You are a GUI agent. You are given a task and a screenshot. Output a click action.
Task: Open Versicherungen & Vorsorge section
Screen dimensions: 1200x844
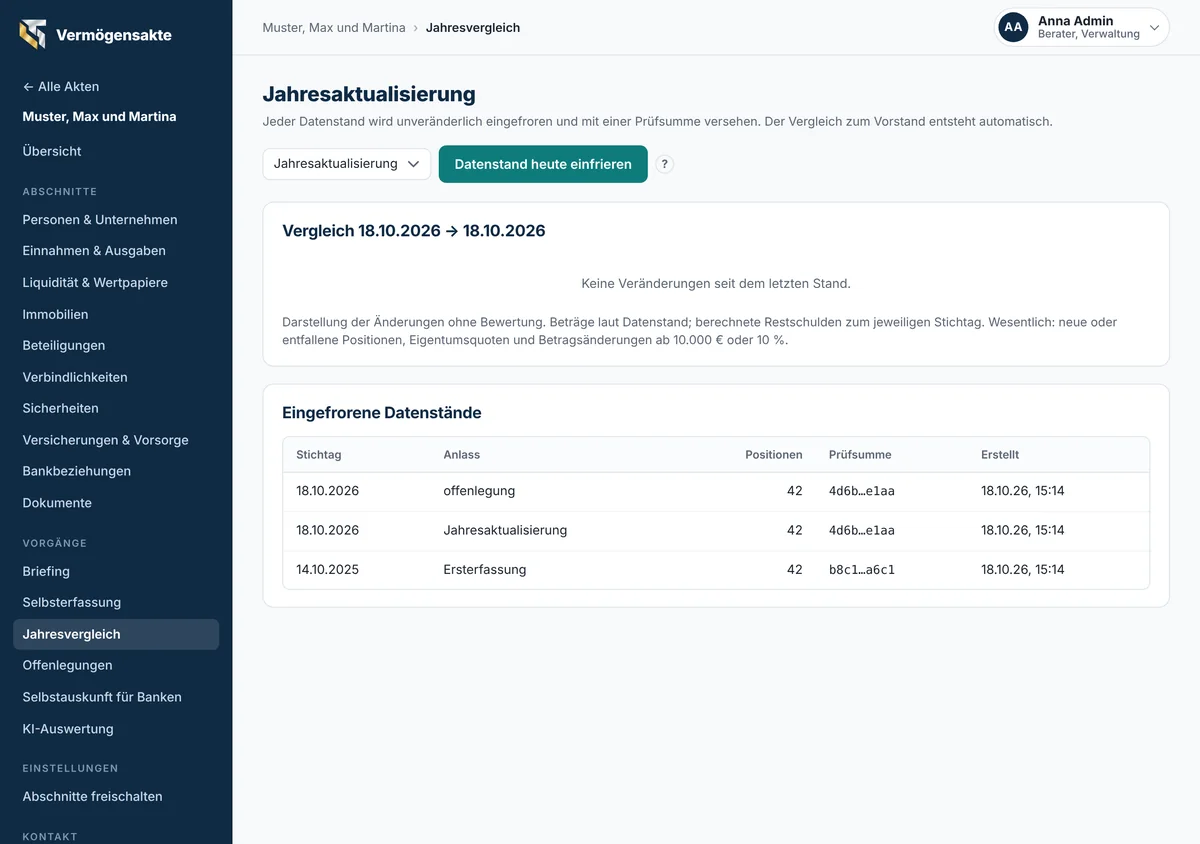[105, 440]
